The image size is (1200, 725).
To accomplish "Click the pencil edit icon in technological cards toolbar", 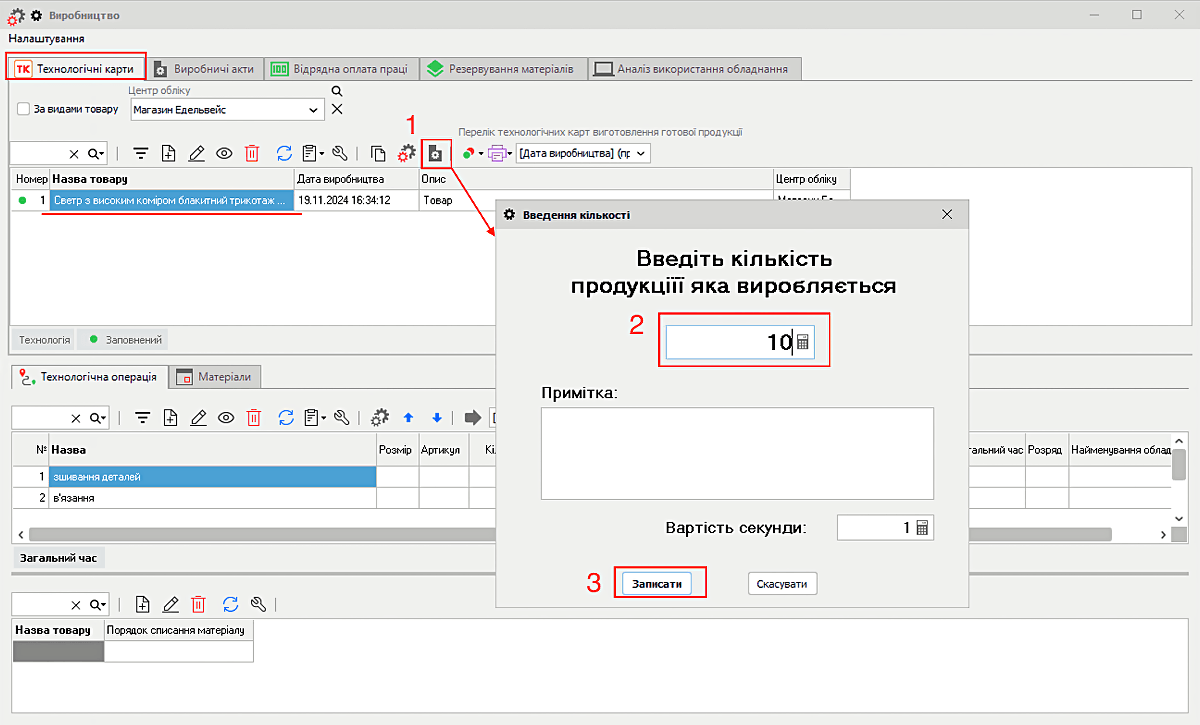I will pyautogui.click(x=196, y=153).
